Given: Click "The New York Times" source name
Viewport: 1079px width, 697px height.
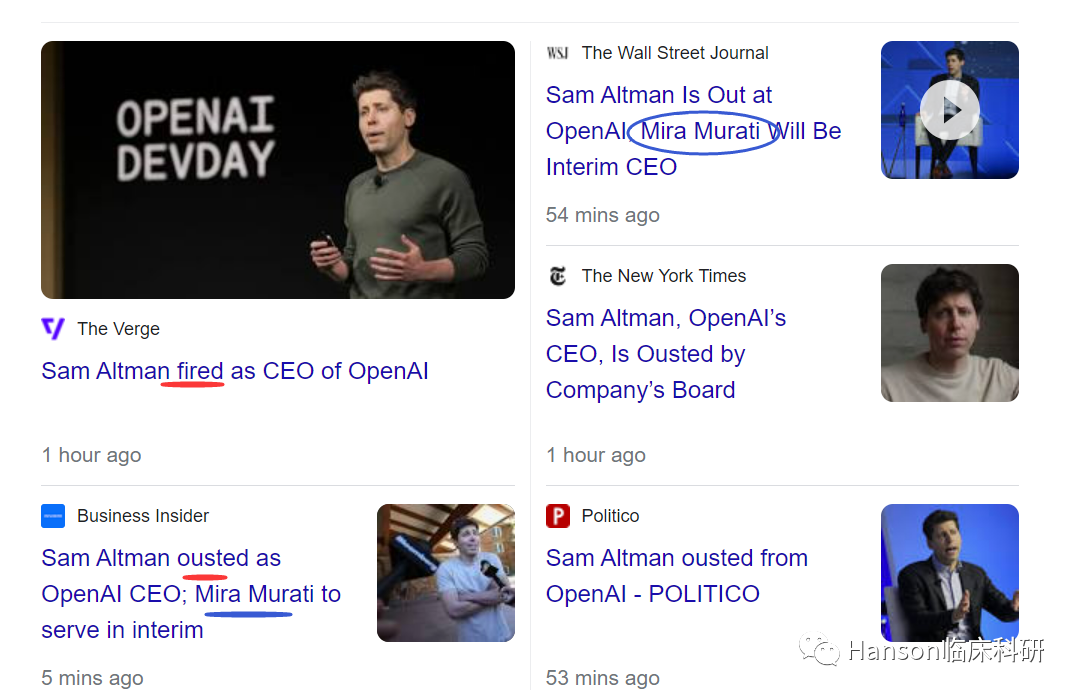Looking at the screenshot, I should tap(664, 276).
